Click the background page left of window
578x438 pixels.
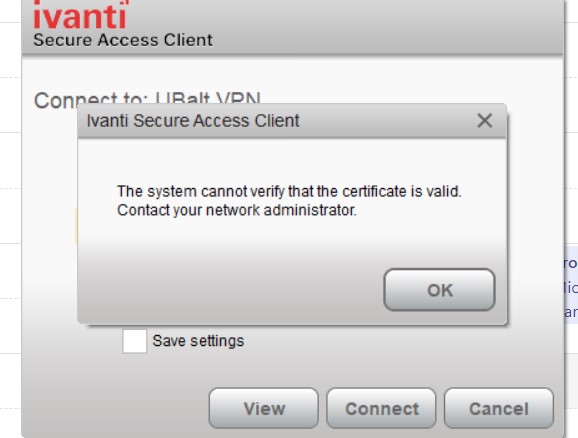point(10,221)
